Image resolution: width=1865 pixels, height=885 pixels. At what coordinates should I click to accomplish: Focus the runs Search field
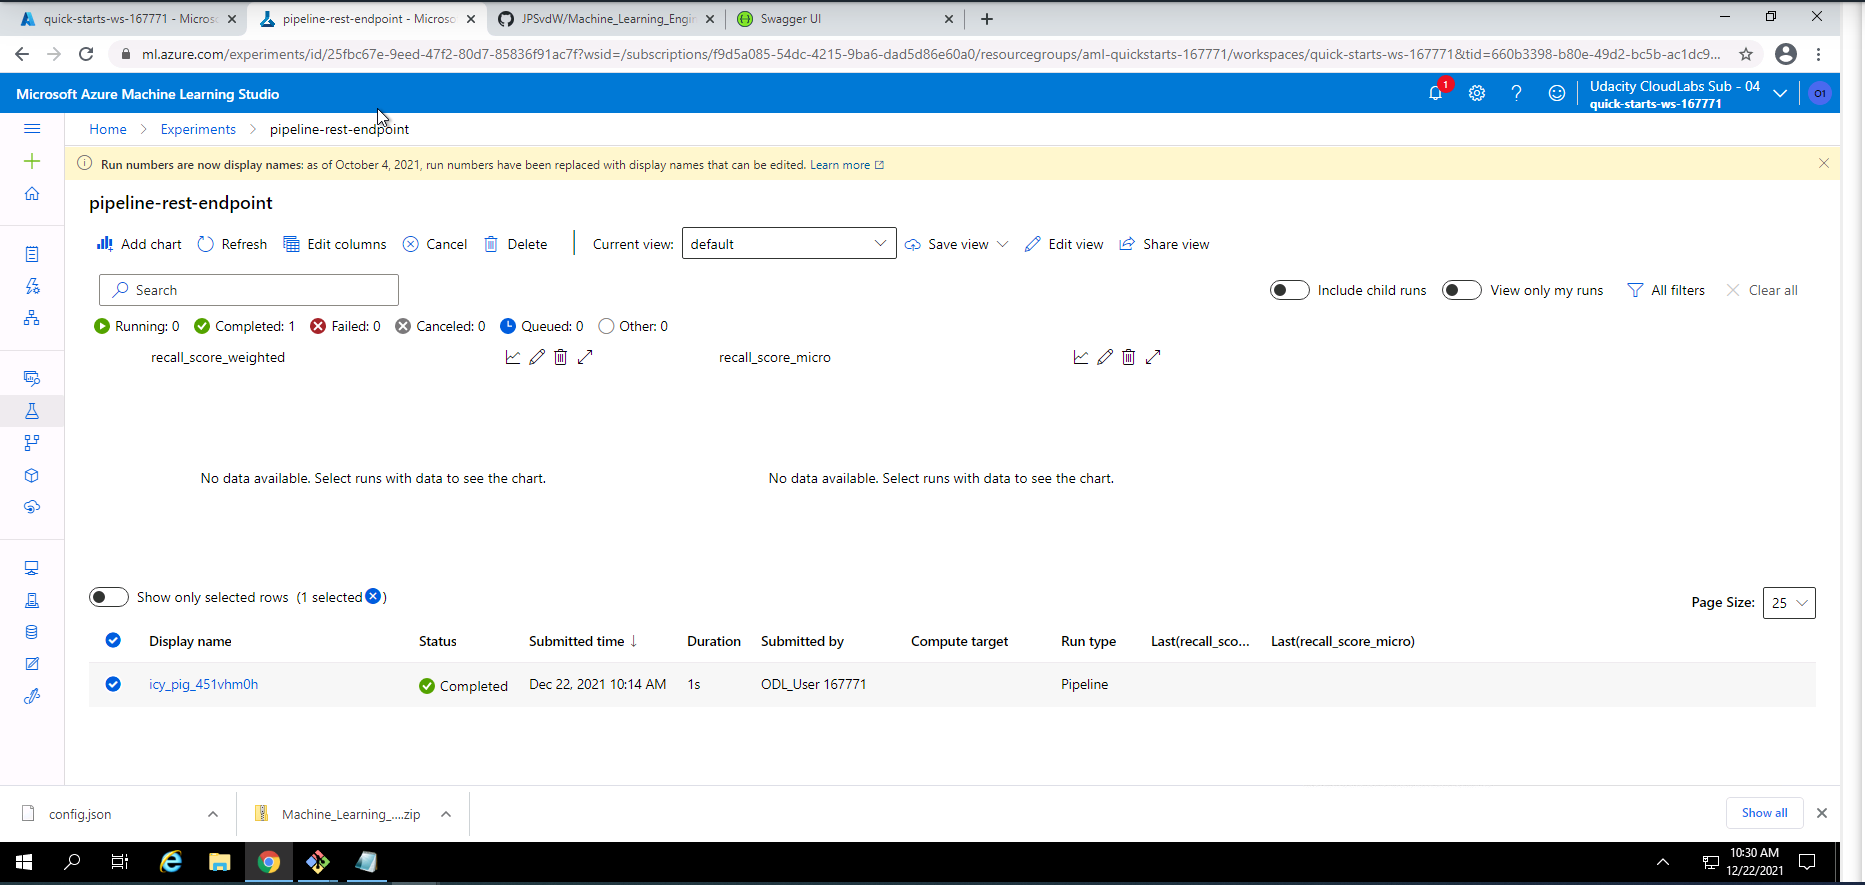click(249, 290)
